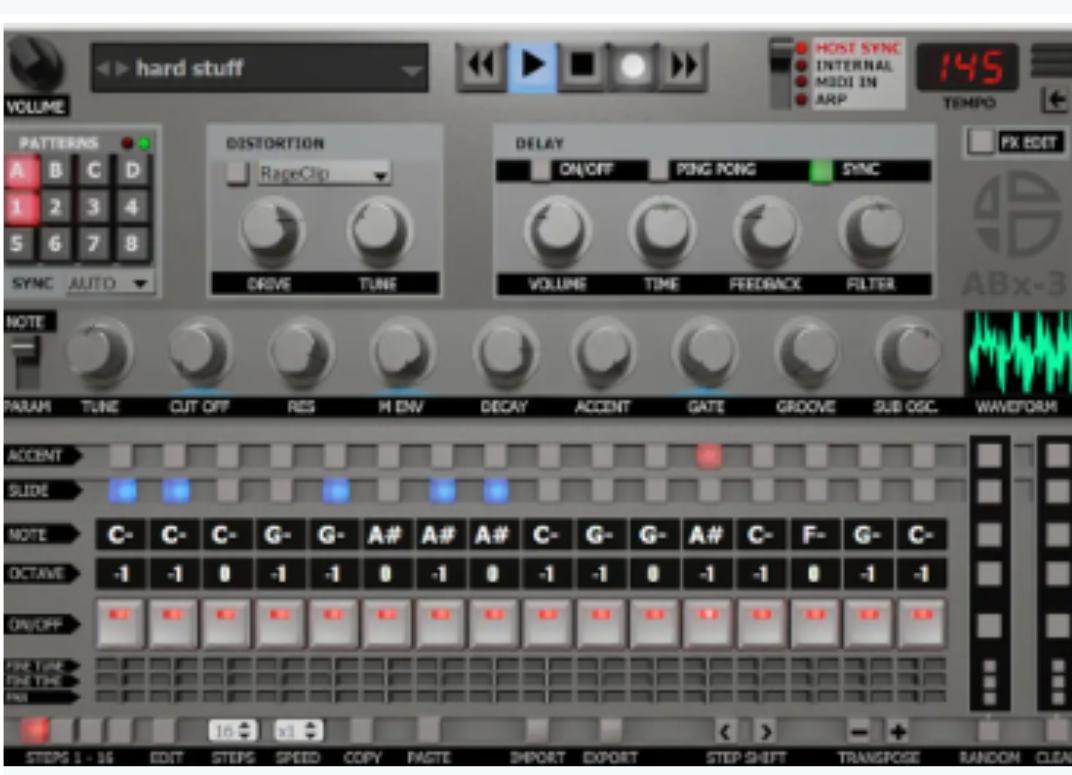Click the rewind transport button
1072x775 pixels.
[x=481, y=66]
